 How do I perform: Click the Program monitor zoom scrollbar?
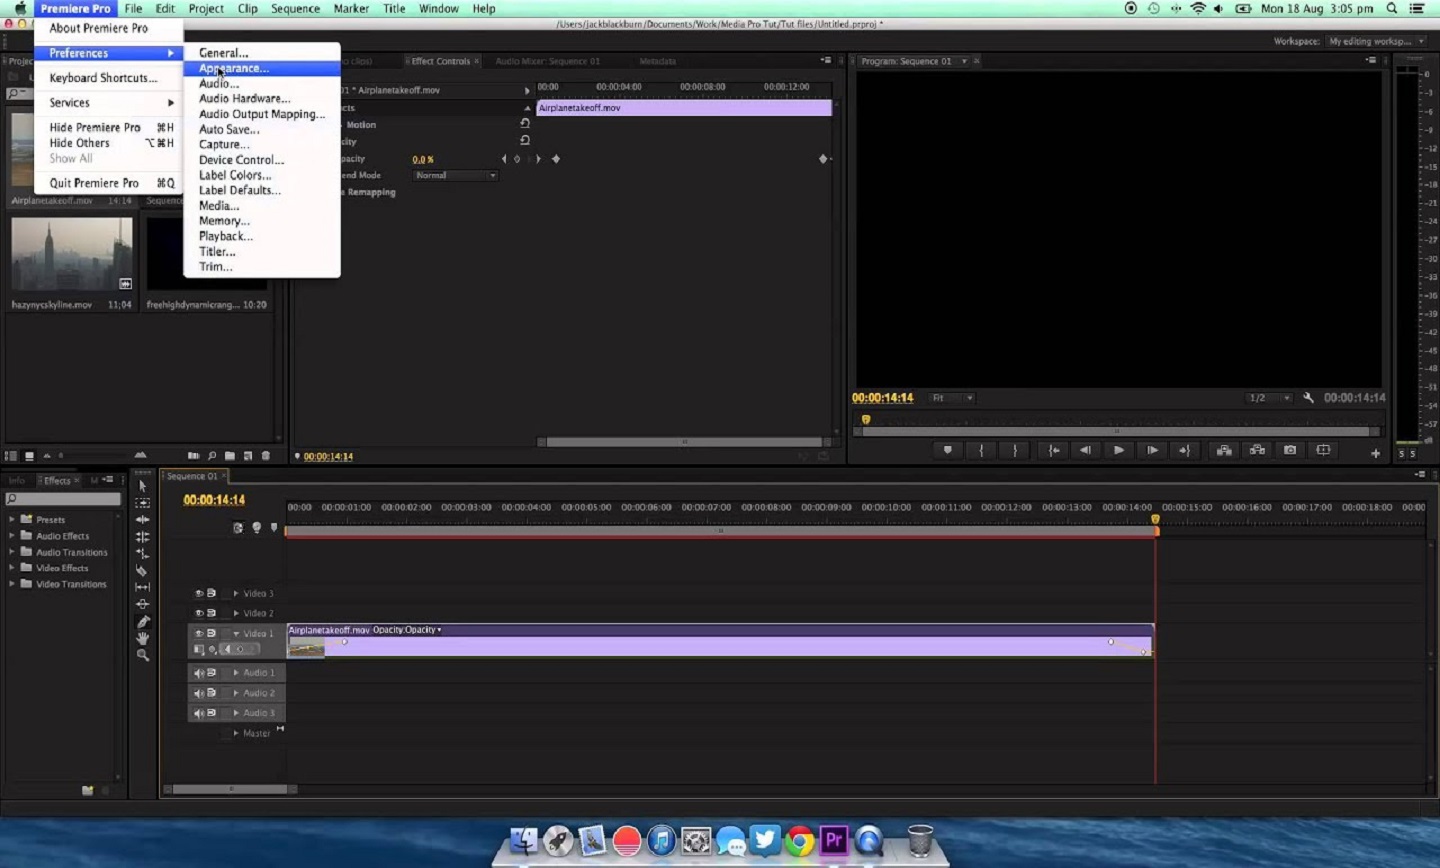[1117, 431]
